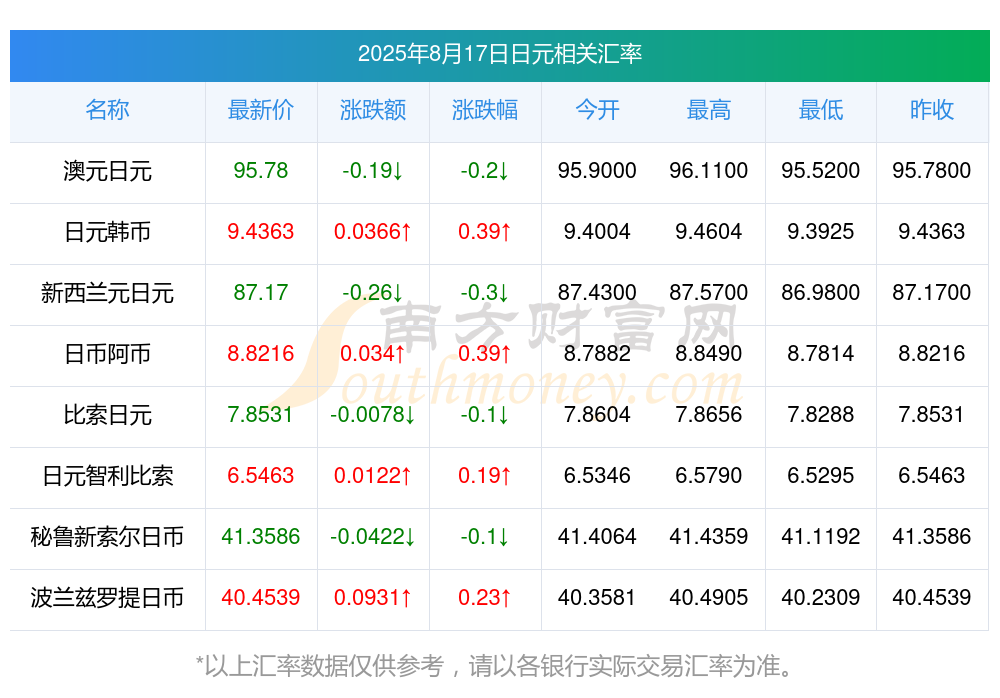
Task: Select the 新西兰元日元 row name
Action: click(107, 293)
